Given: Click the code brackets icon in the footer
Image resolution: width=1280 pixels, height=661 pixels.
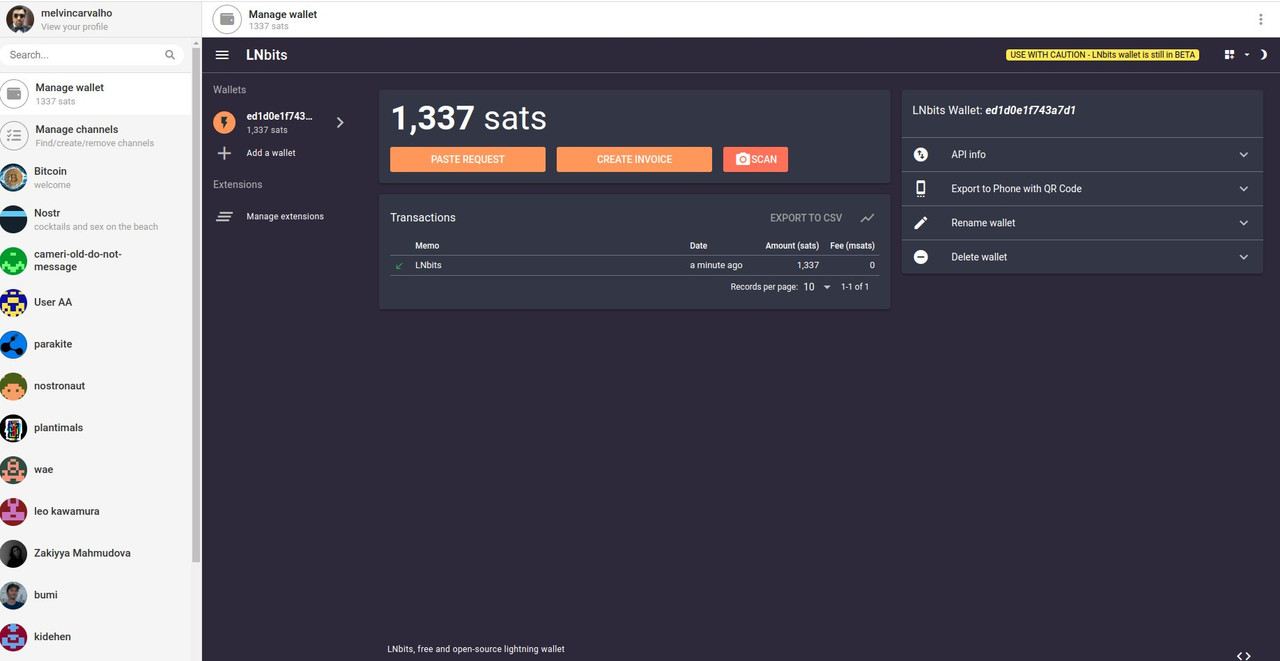Looking at the screenshot, I should point(1244,656).
